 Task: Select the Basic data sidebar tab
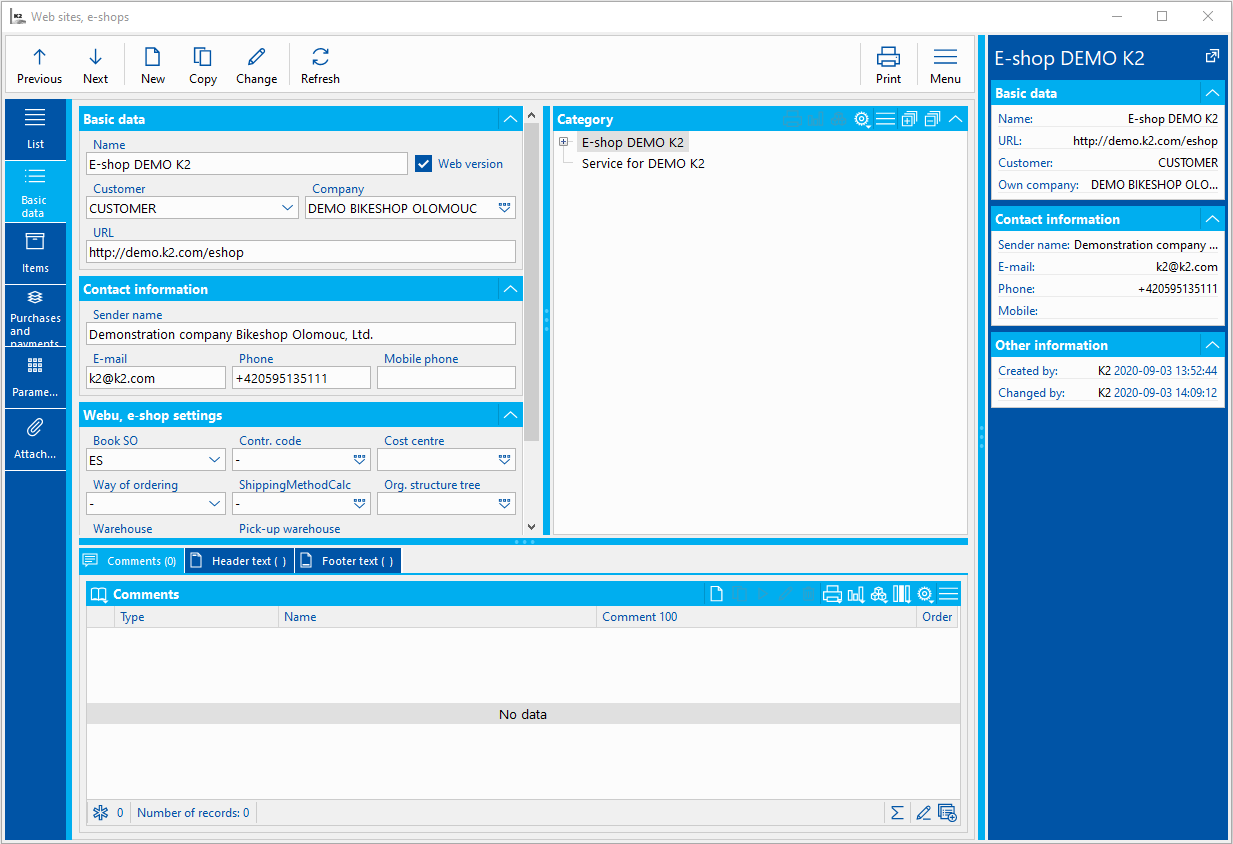pos(35,191)
